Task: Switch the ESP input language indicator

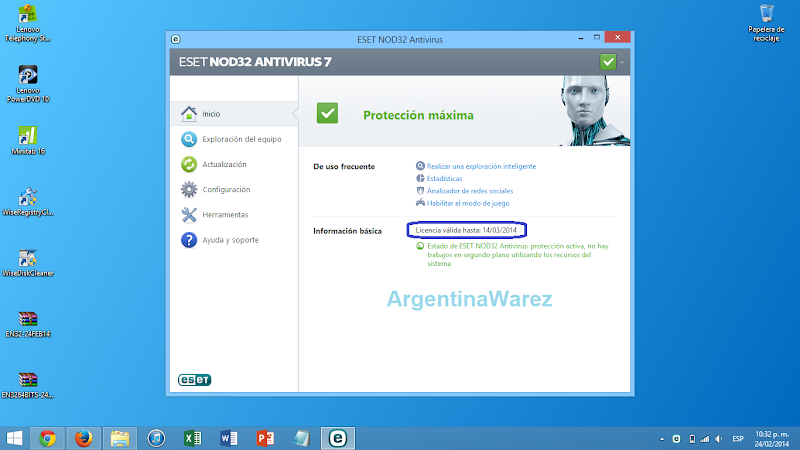Action: (738, 439)
